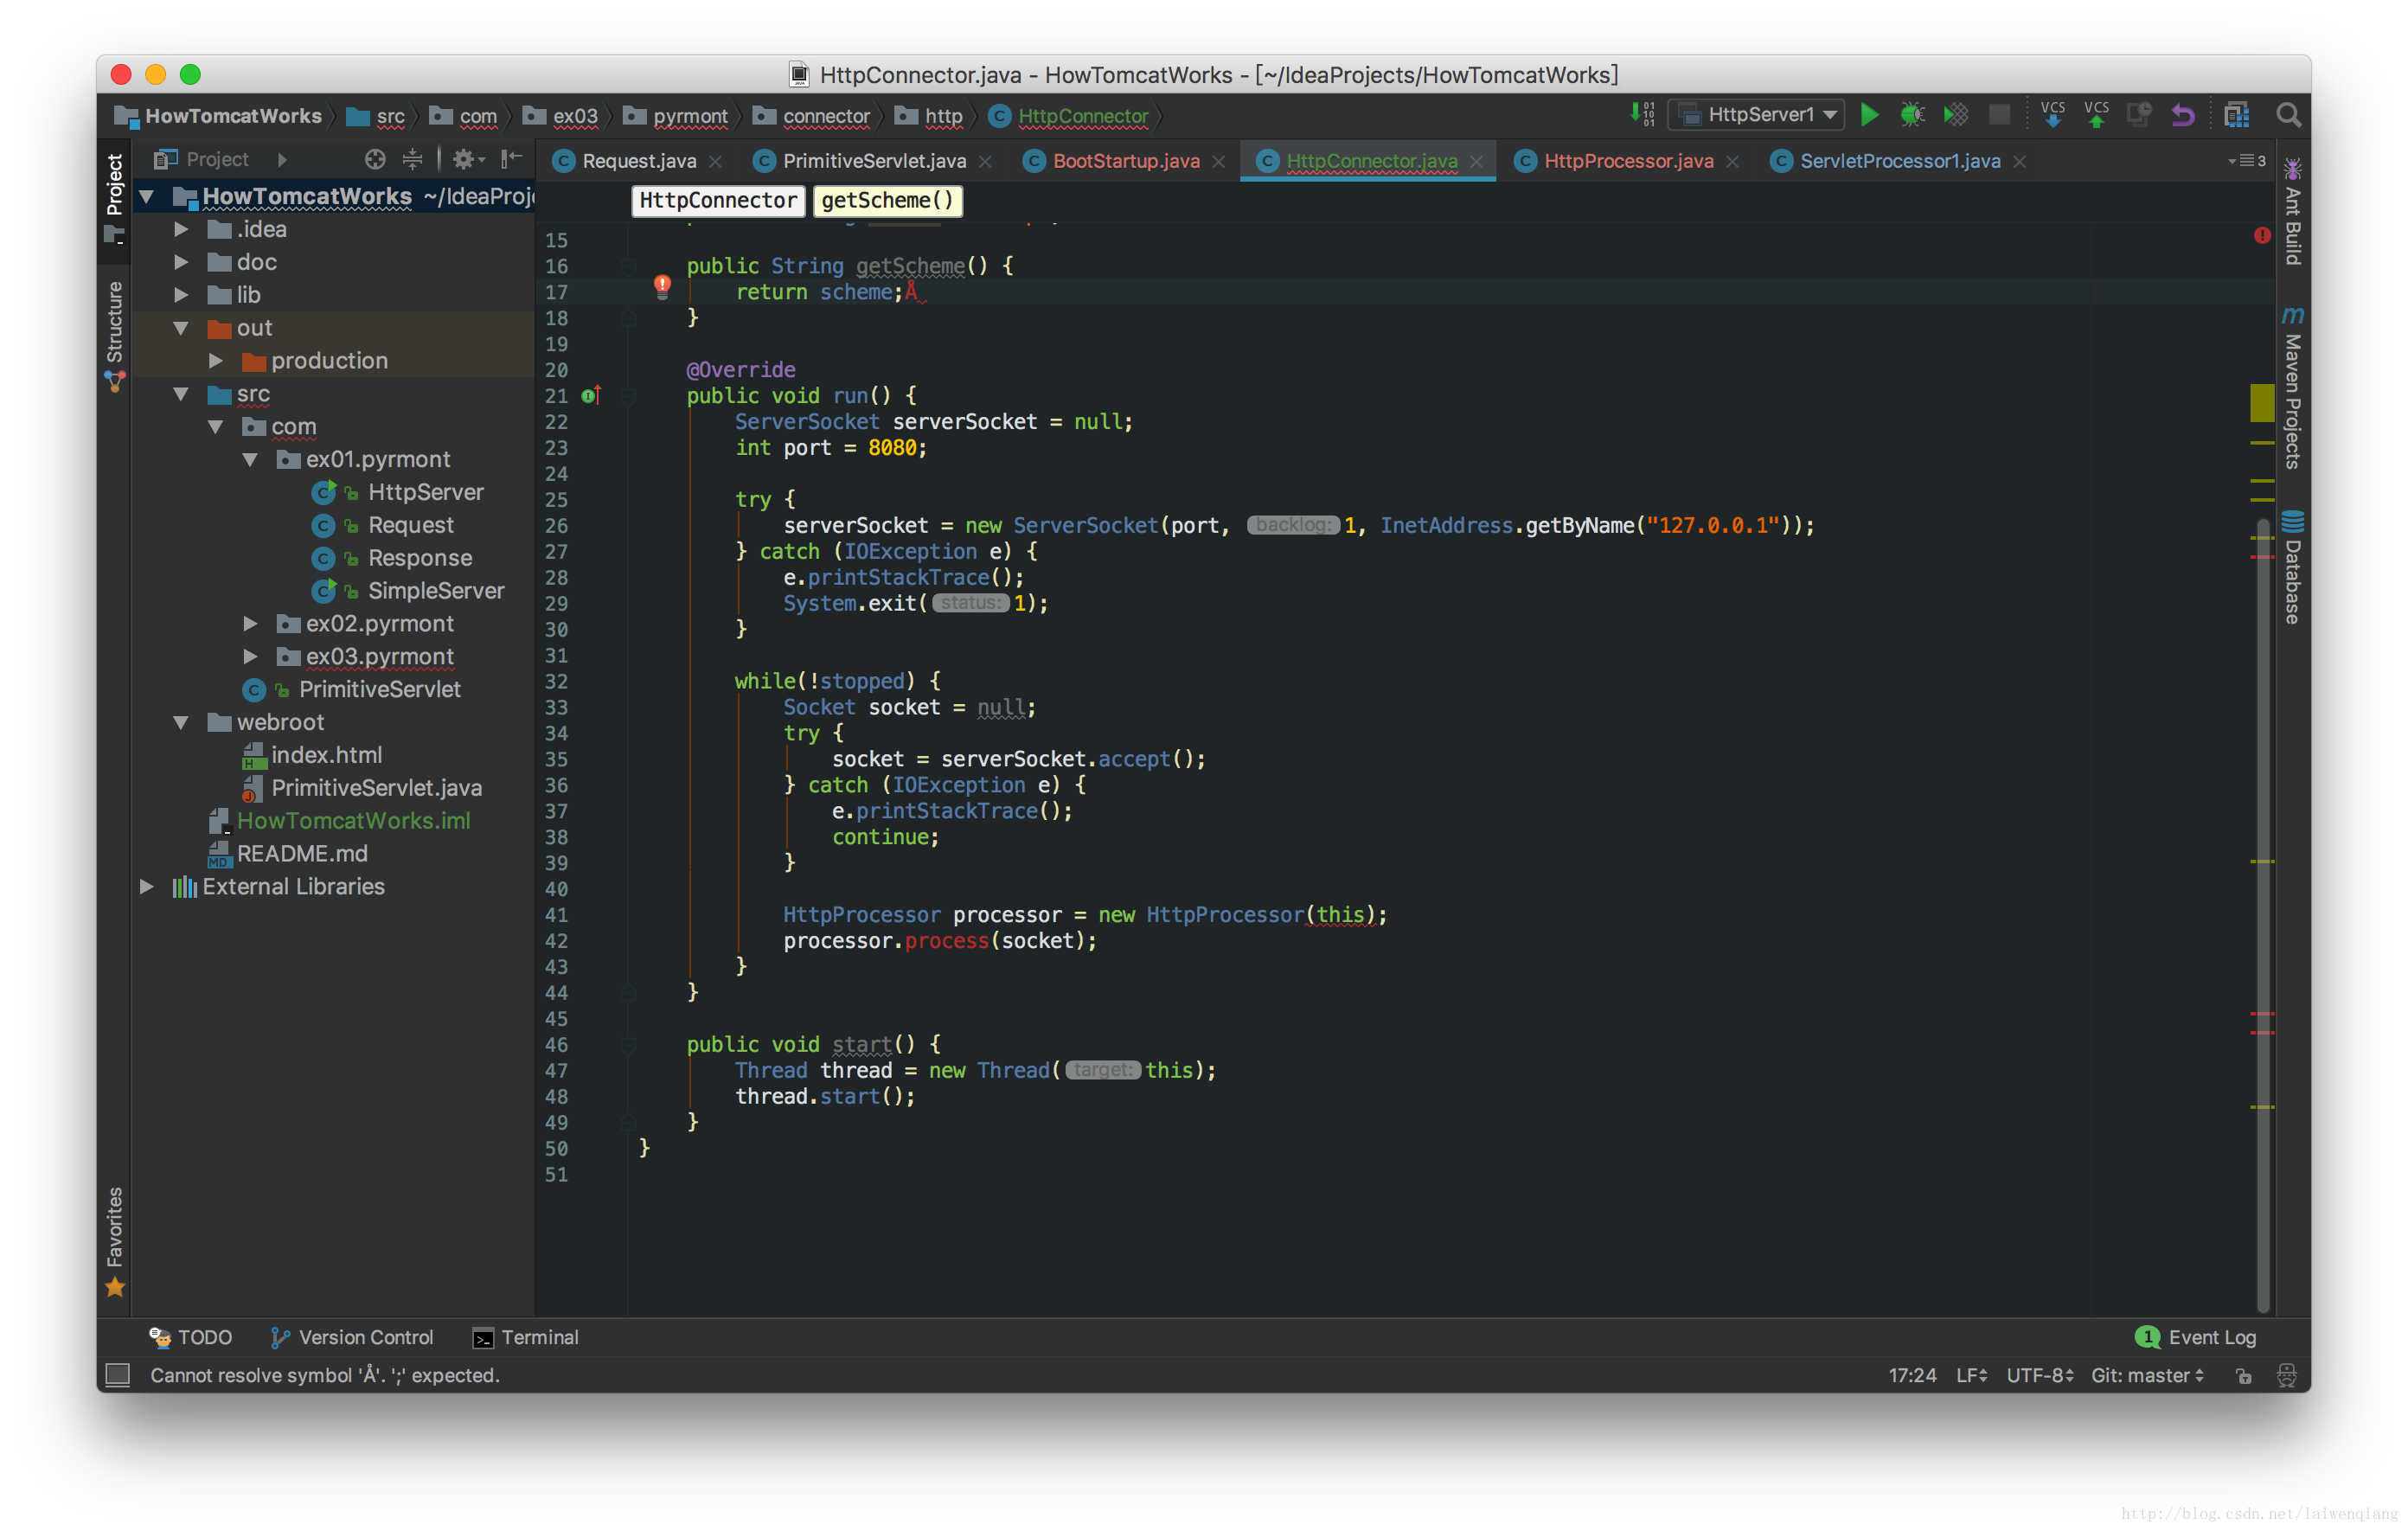This screenshot has width=2408, height=1531.
Task: Open the TODO tool window
Action: tap(190, 1337)
